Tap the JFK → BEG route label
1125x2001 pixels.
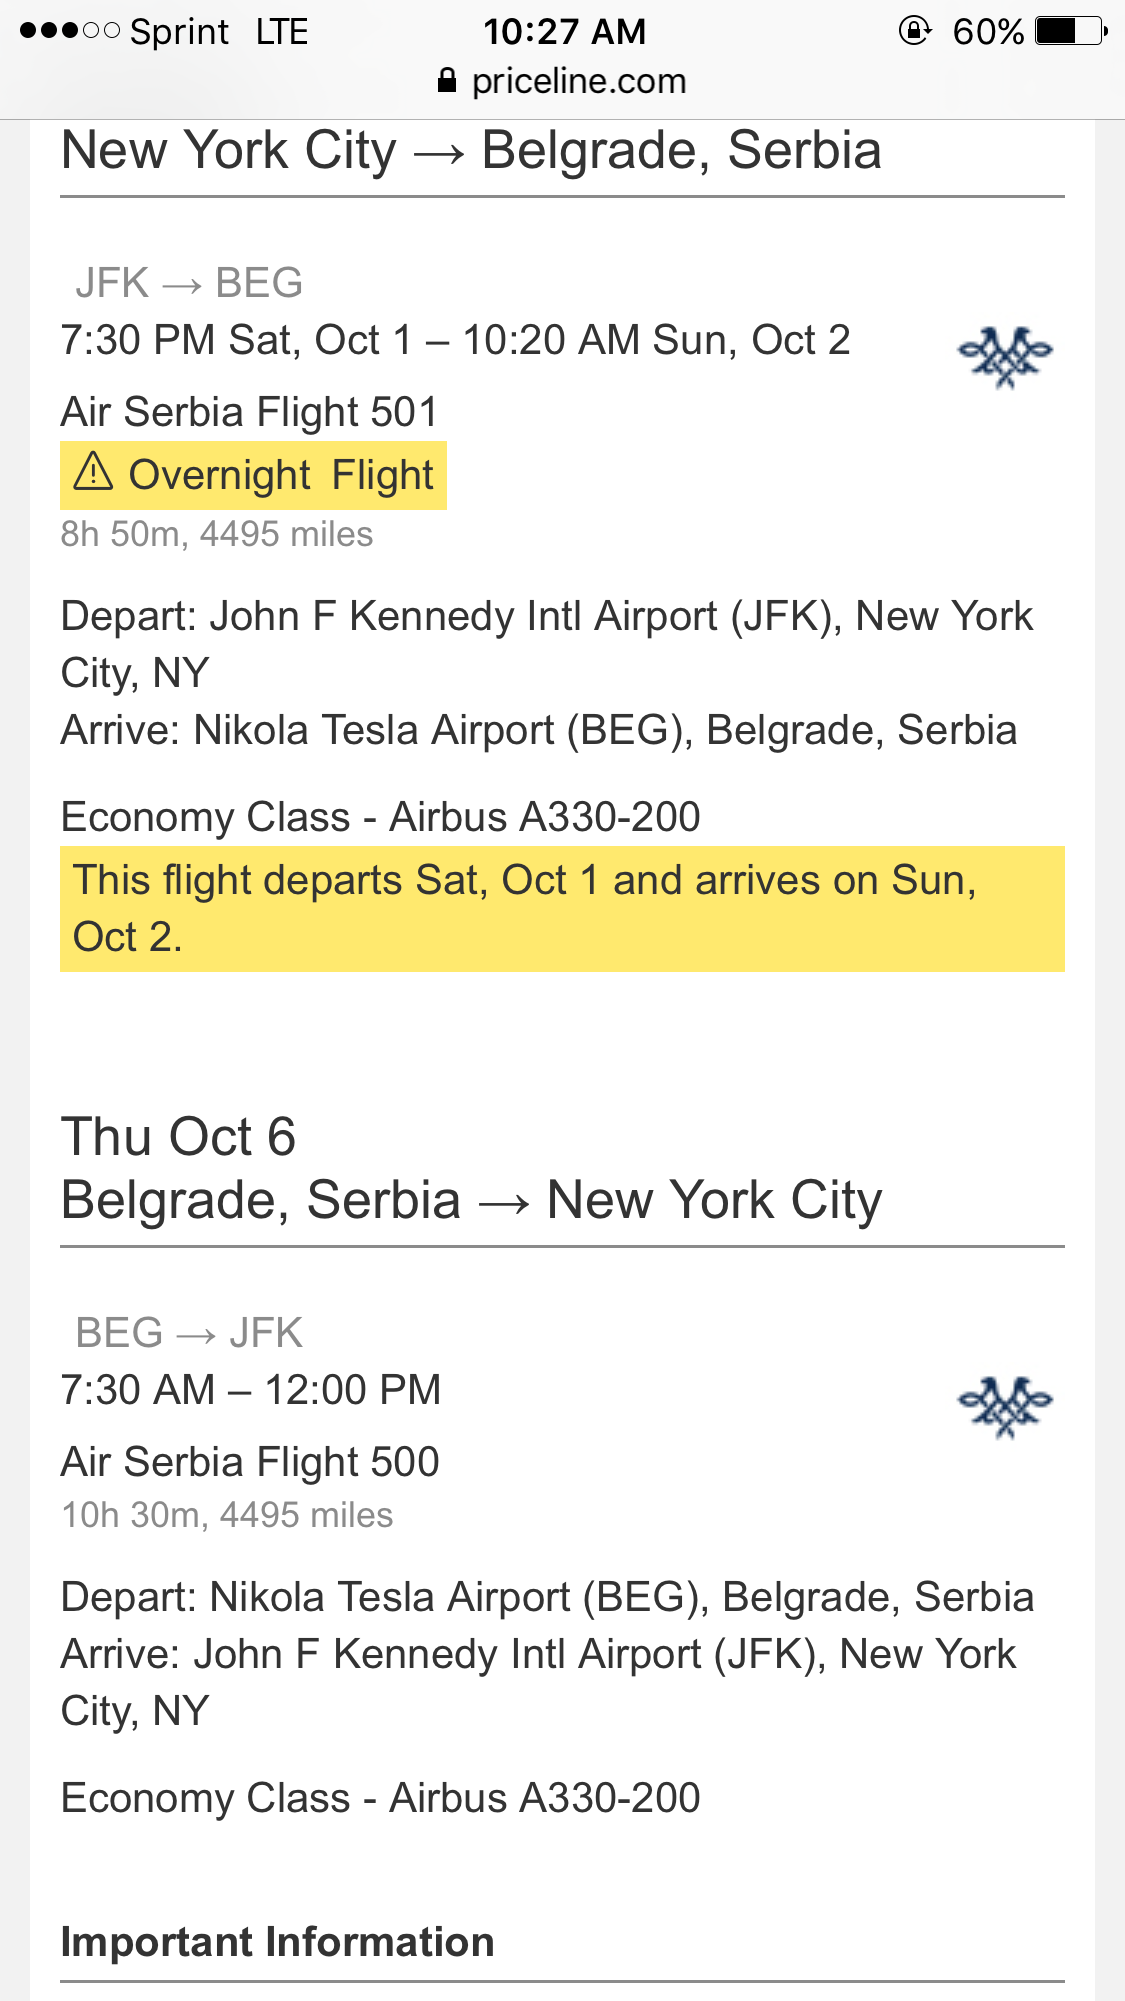[189, 283]
